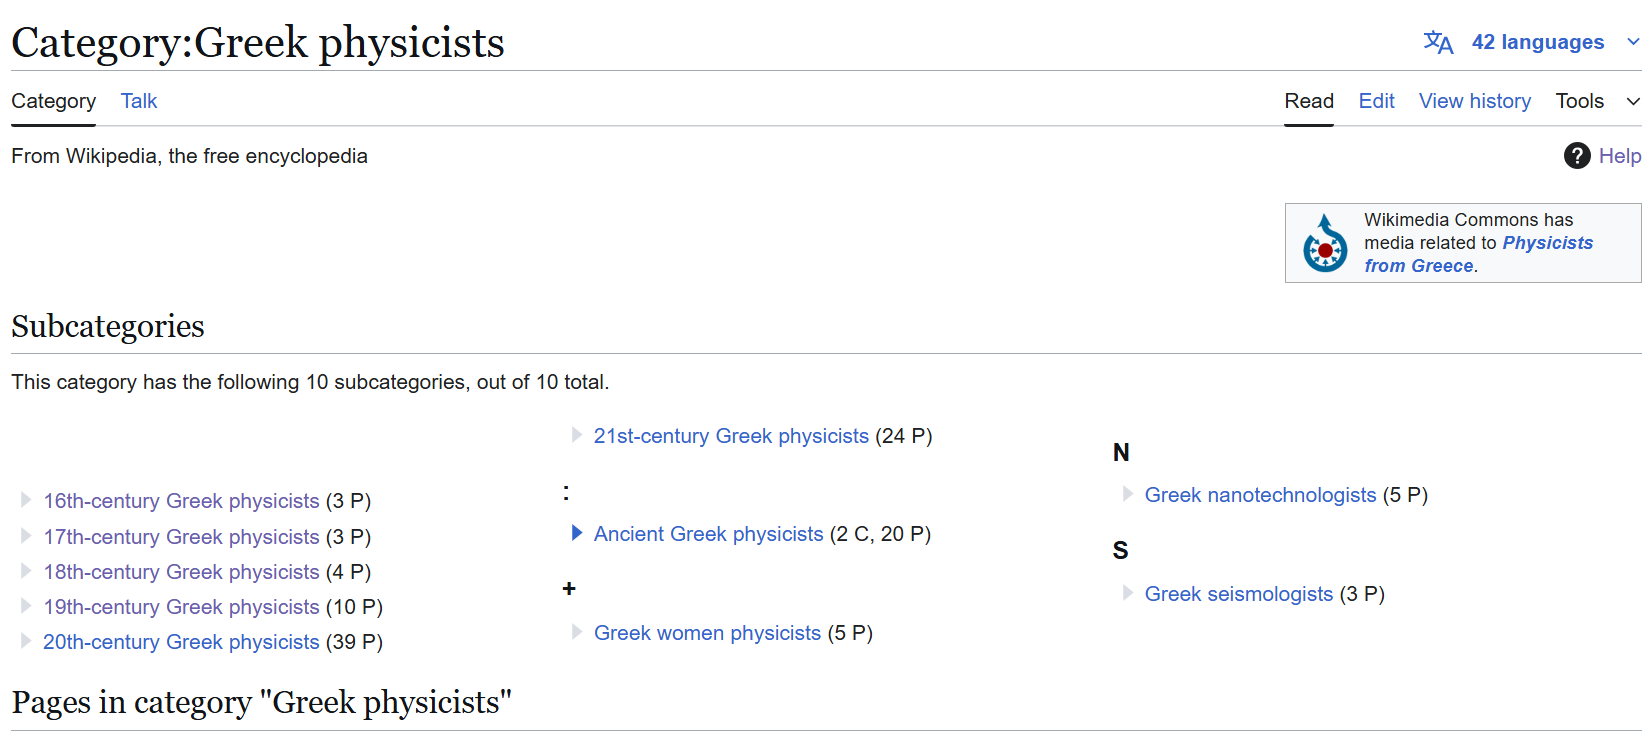Select the Read tab

pyautogui.click(x=1309, y=101)
